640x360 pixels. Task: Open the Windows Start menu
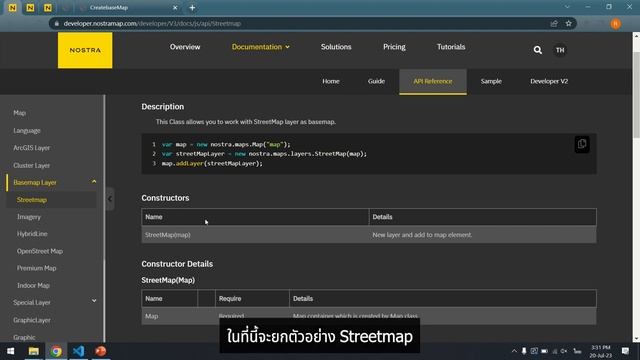11,351
